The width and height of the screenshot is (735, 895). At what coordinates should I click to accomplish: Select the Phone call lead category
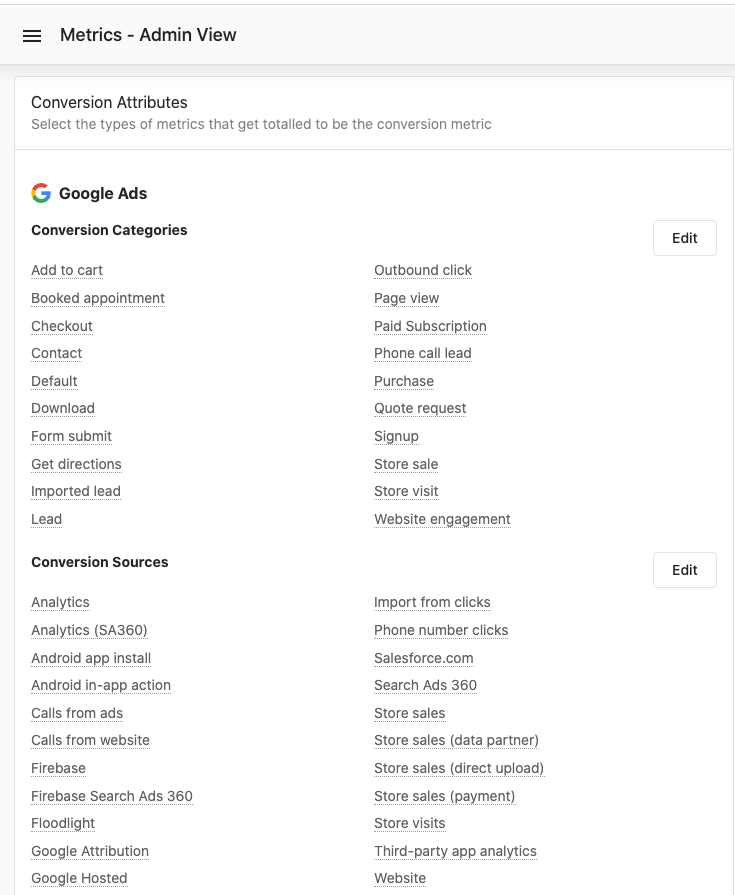point(422,353)
